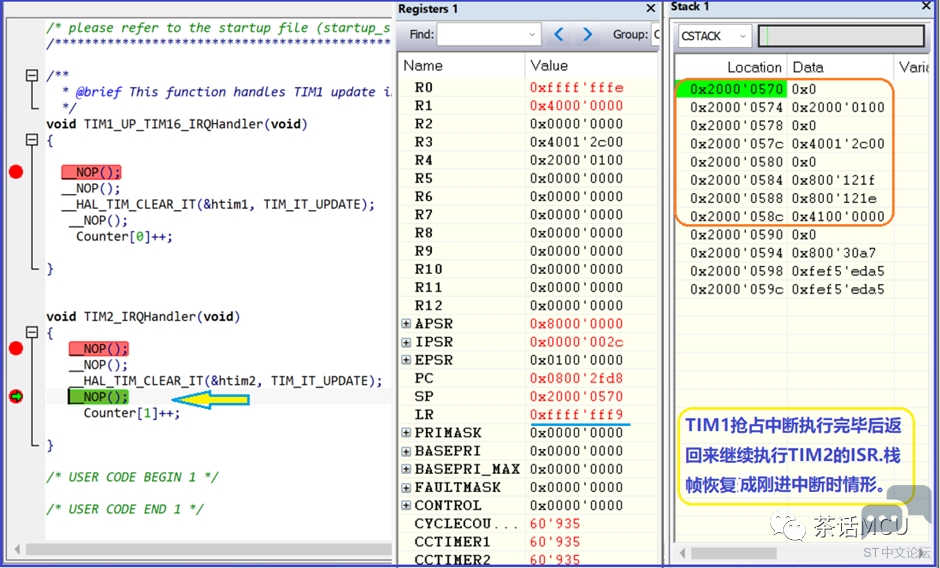Expand the CONTROL register

(406, 506)
